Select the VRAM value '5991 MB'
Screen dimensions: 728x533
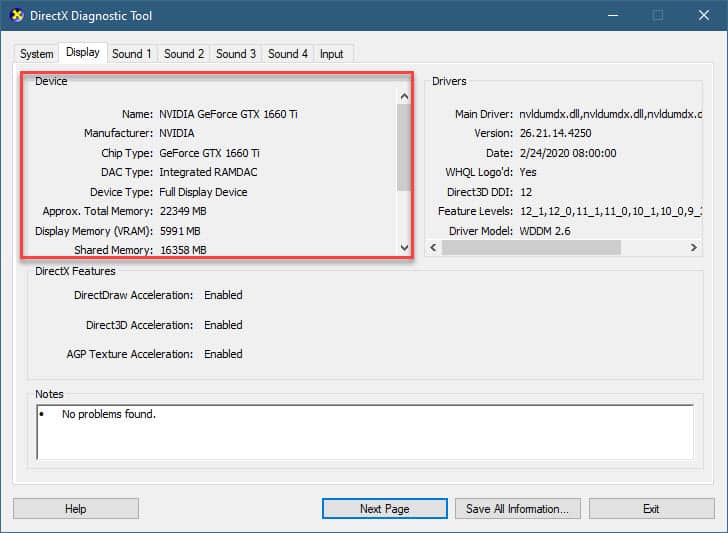pos(180,231)
